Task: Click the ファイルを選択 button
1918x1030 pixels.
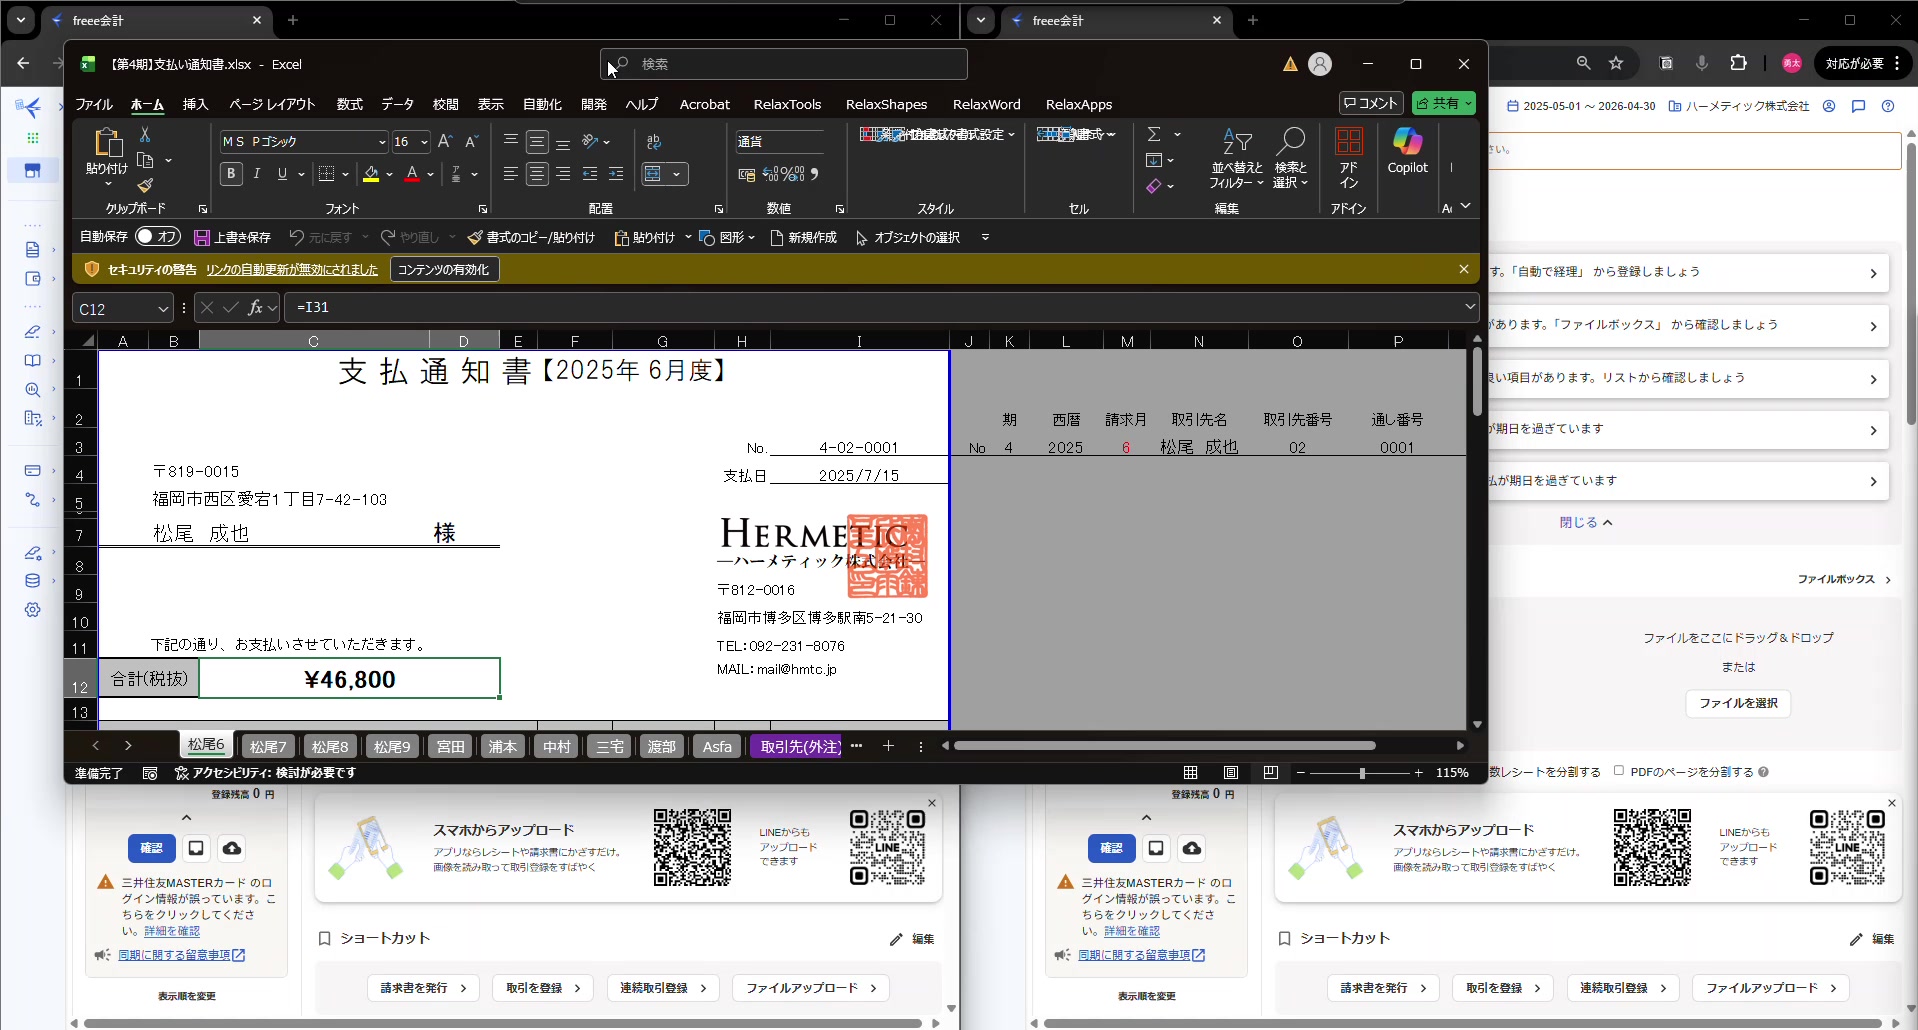Action: [1738, 703]
